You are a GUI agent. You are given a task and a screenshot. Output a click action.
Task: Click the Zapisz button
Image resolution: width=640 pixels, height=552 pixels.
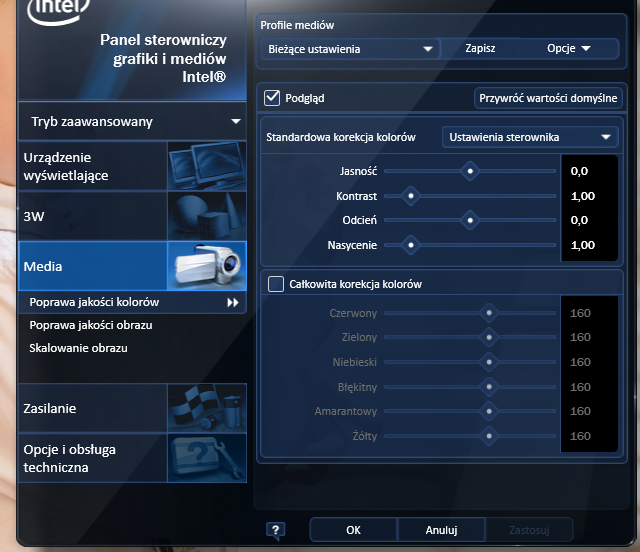pos(480,49)
